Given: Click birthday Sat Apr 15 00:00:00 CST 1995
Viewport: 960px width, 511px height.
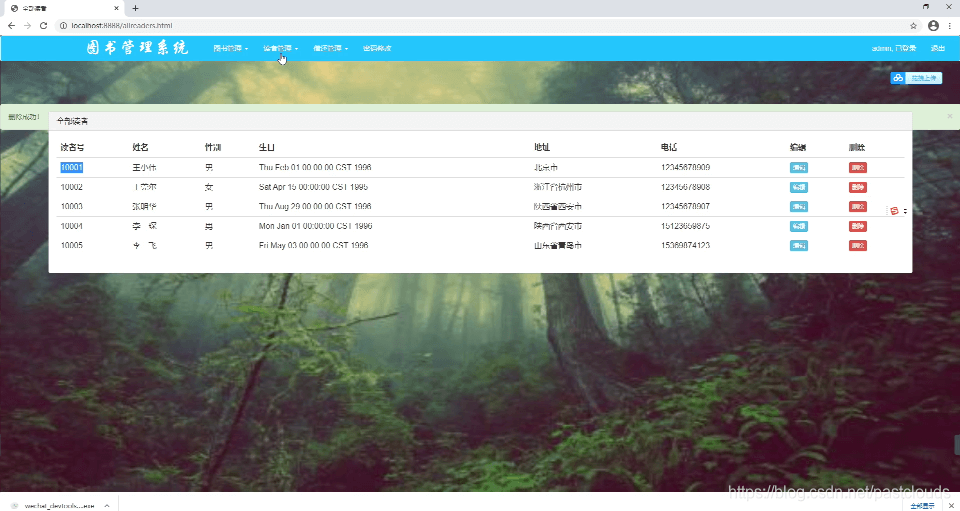Looking at the screenshot, I should (315, 187).
